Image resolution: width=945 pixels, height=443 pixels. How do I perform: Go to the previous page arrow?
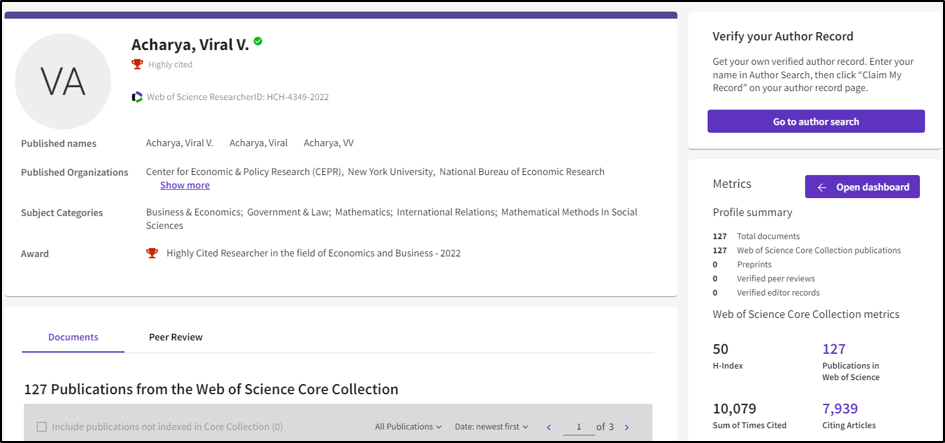pyautogui.click(x=548, y=427)
